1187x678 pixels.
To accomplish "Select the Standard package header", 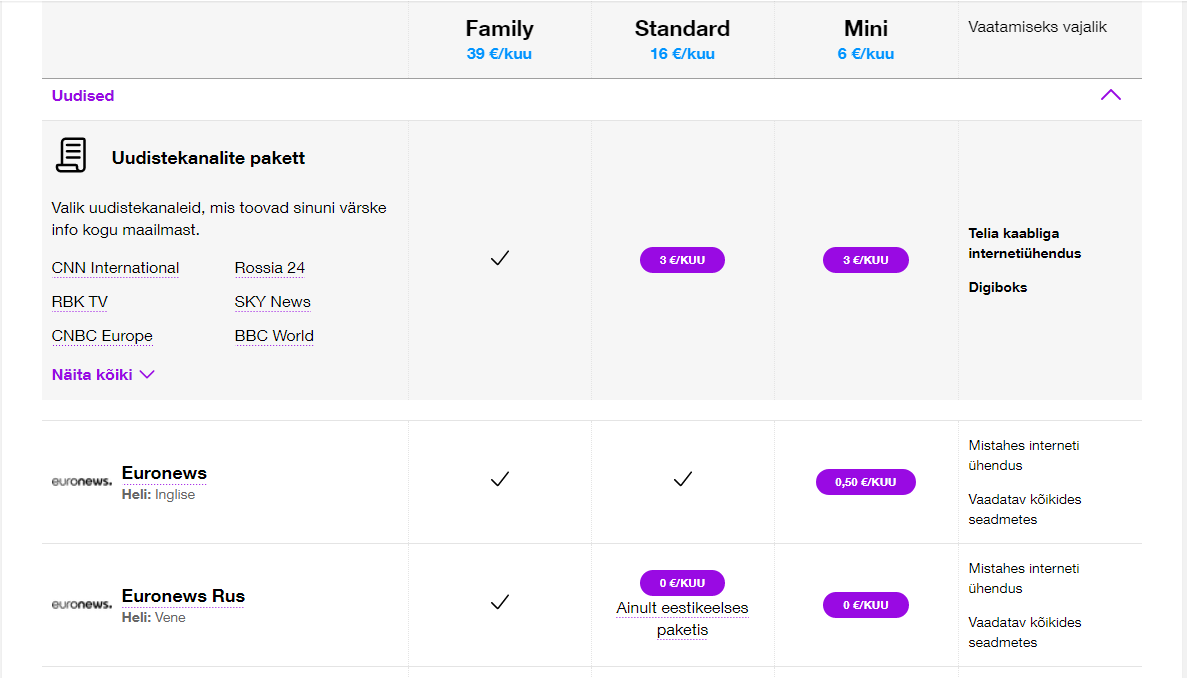I will click(x=682, y=29).
